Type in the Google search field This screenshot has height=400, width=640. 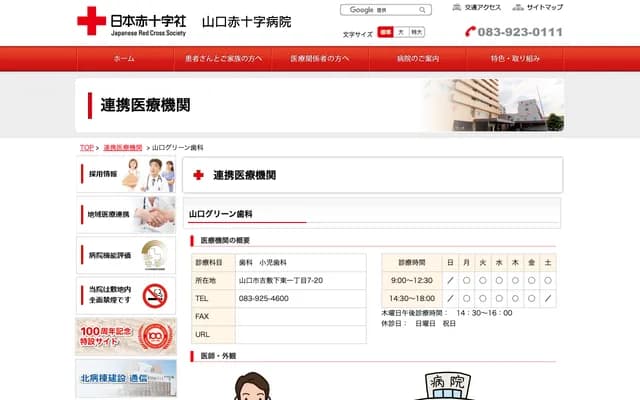[x=378, y=10]
